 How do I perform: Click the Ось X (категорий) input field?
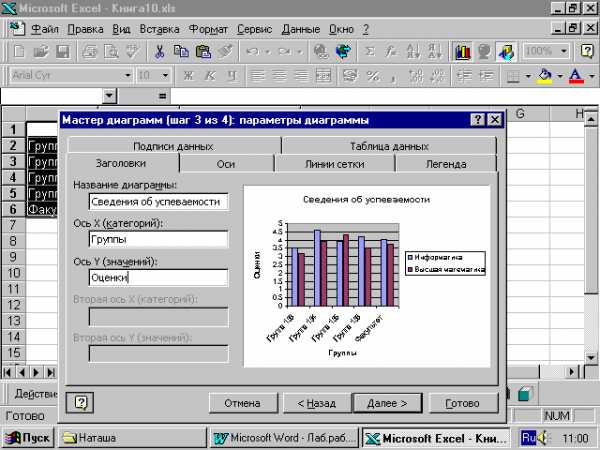pyautogui.click(x=158, y=239)
